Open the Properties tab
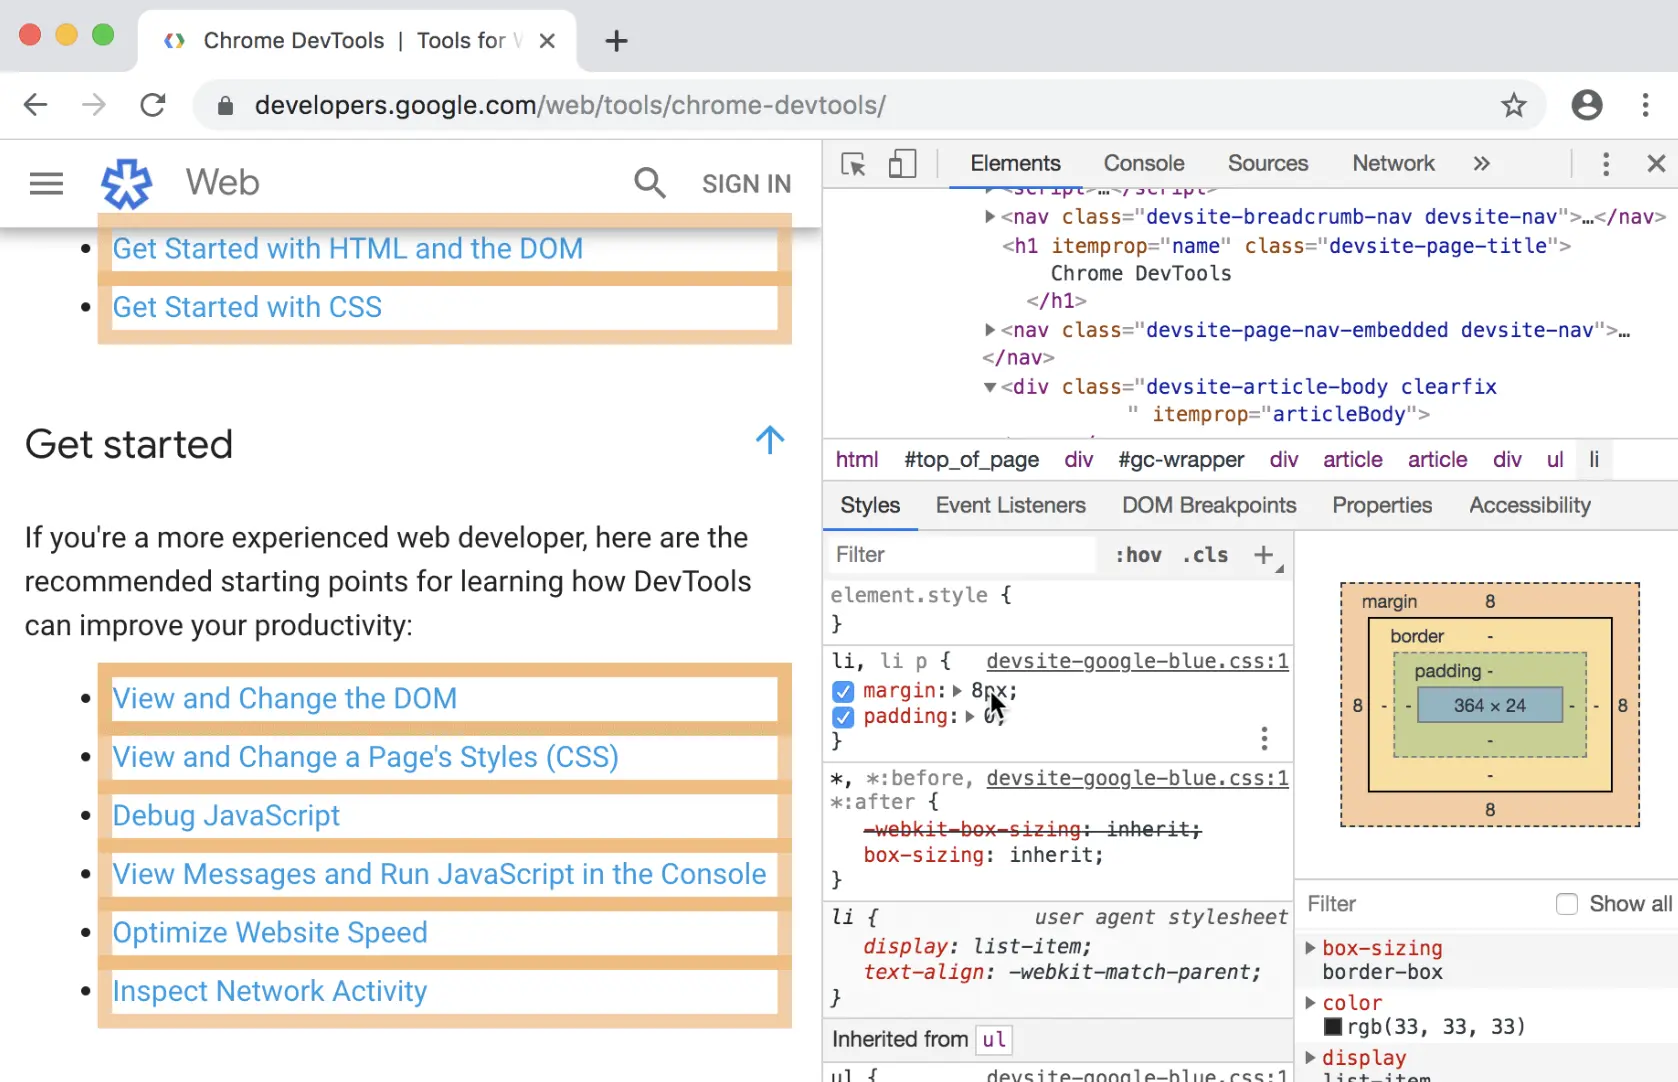The height and width of the screenshot is (1082, 1678). tap(1382, 506)
